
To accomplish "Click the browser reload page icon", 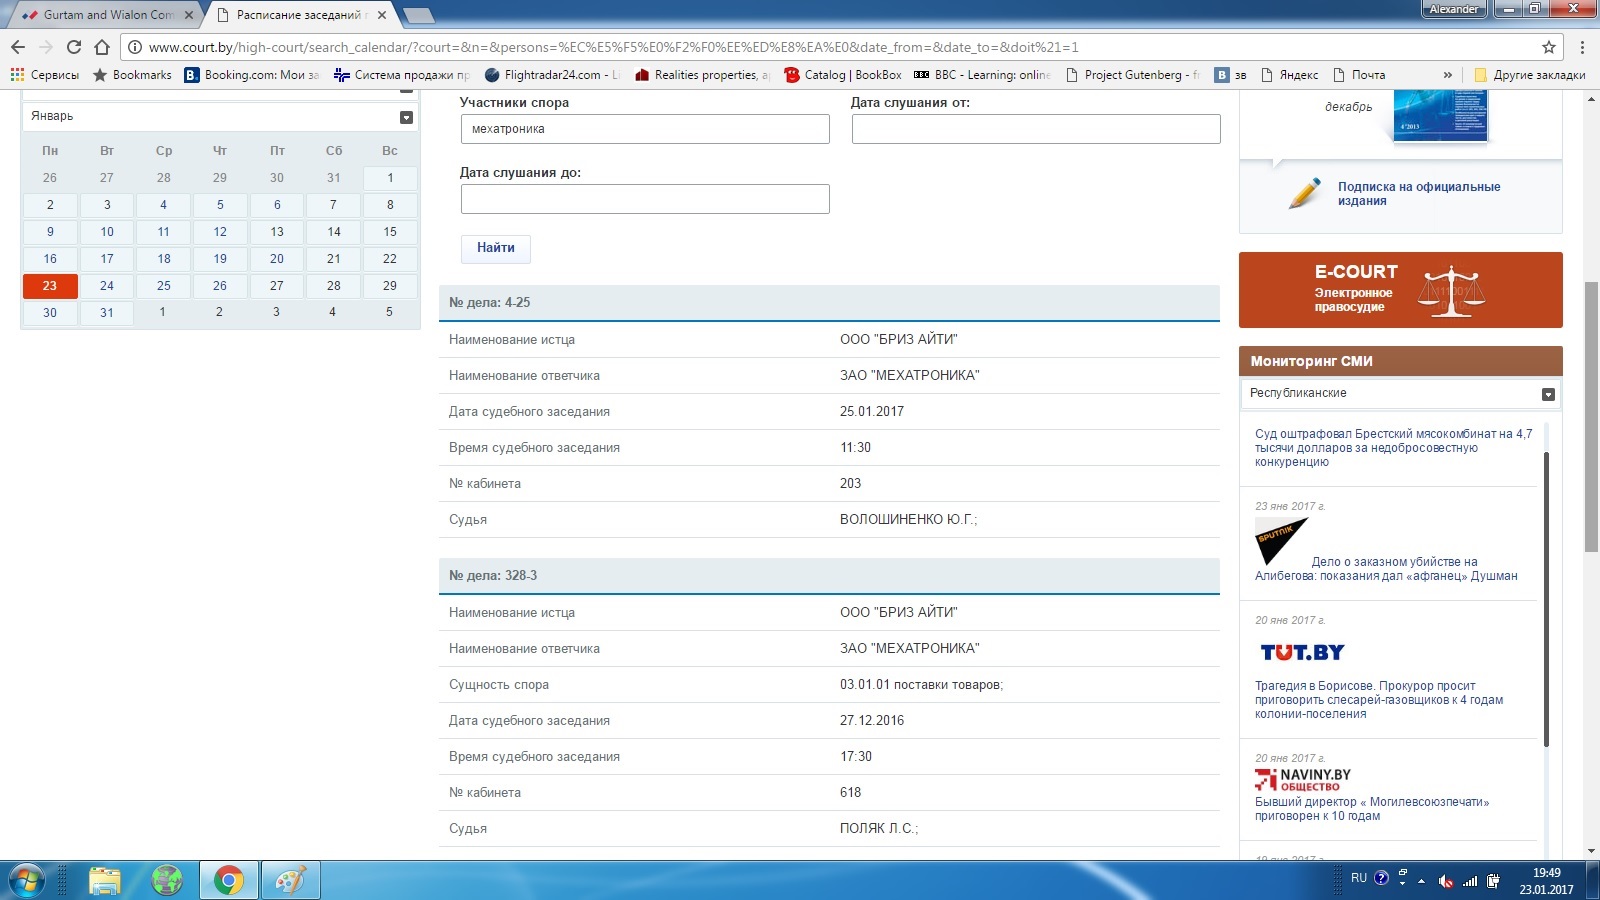I will click(74, 47).
